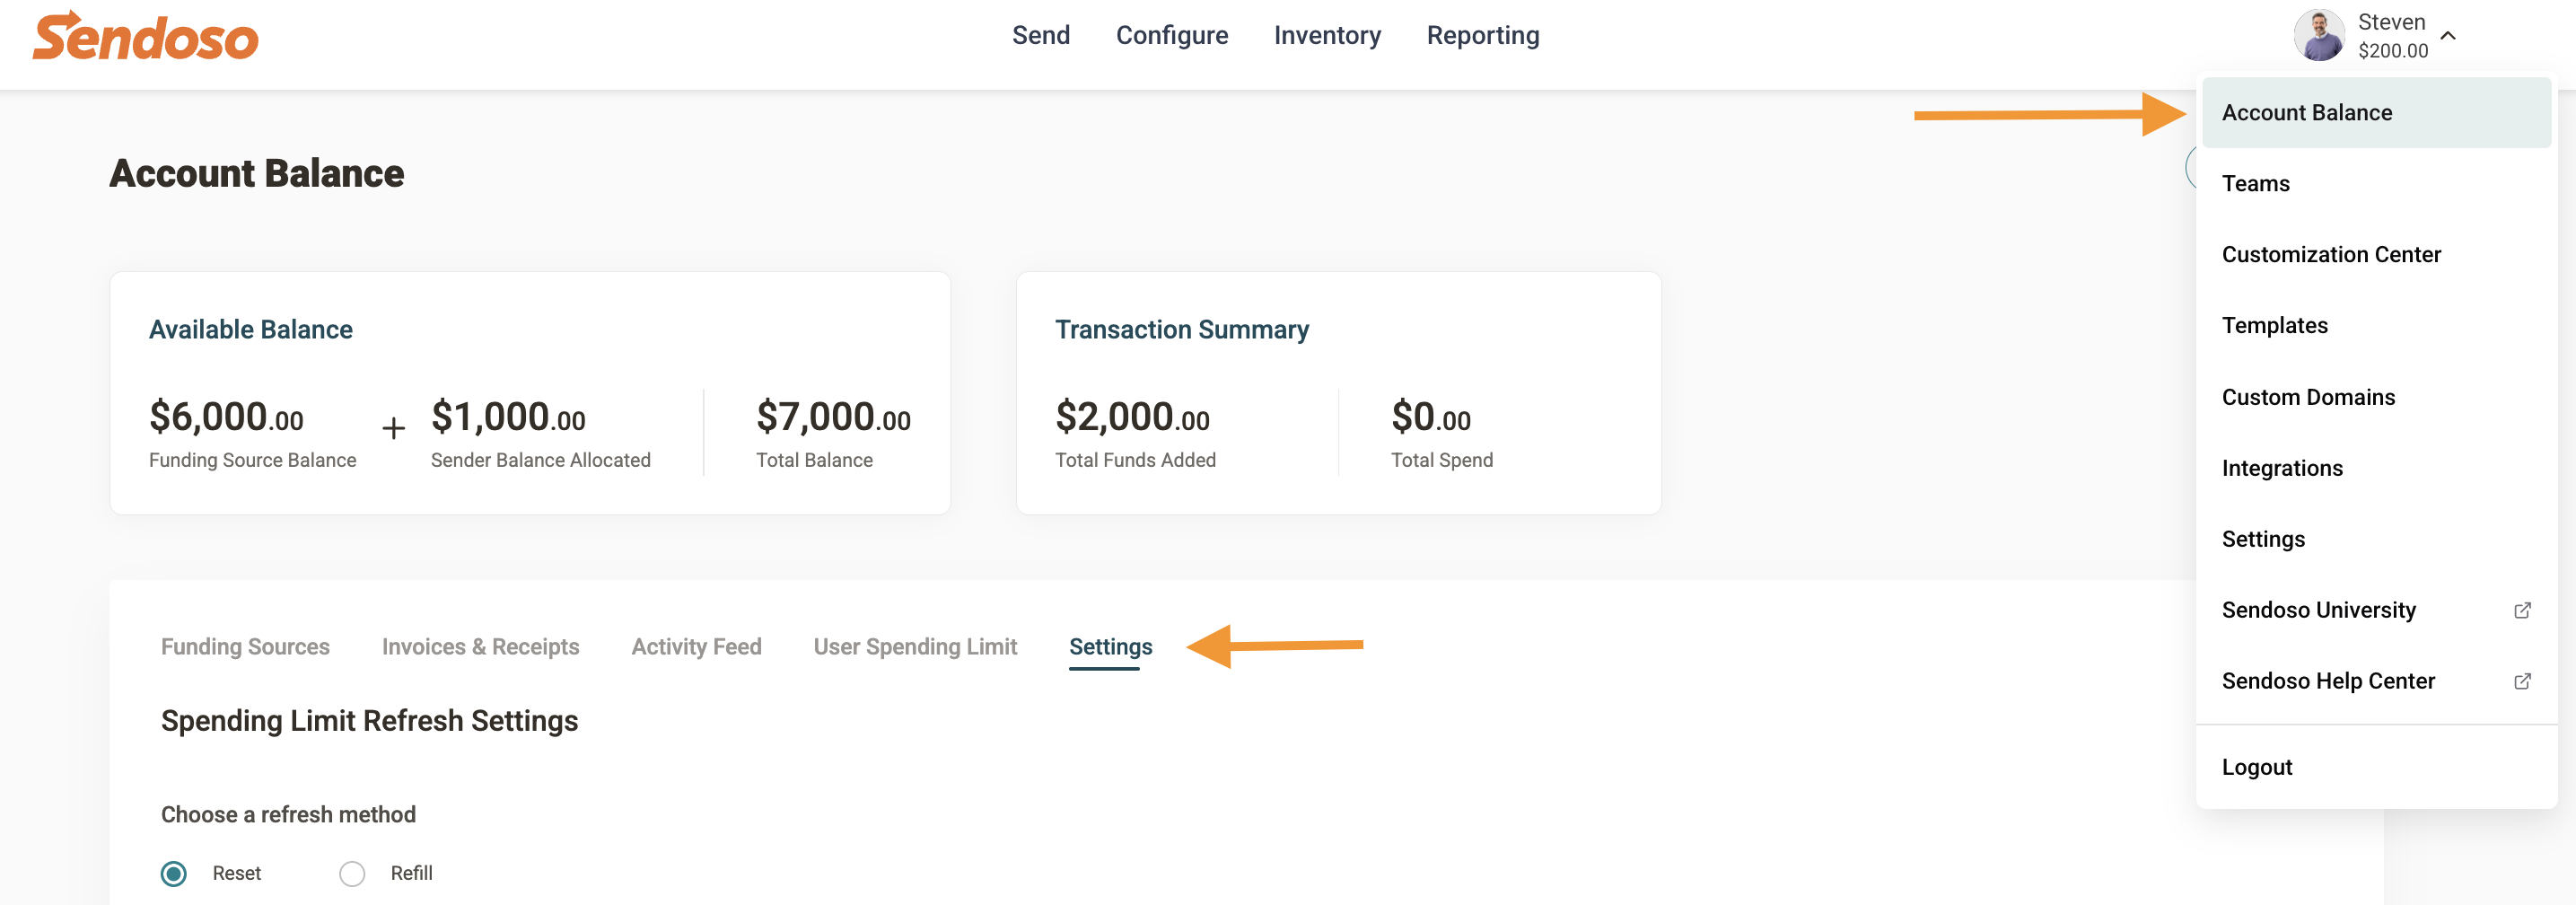
Task: Click Steven's profile avatar
Action: coord(2319,36)
